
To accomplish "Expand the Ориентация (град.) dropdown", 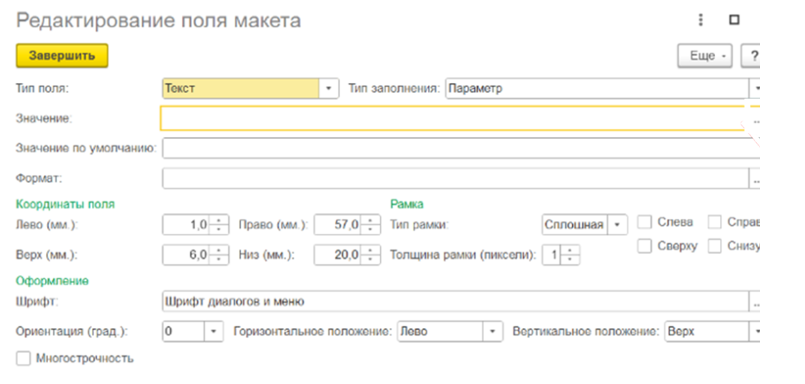I will (214, 332).
